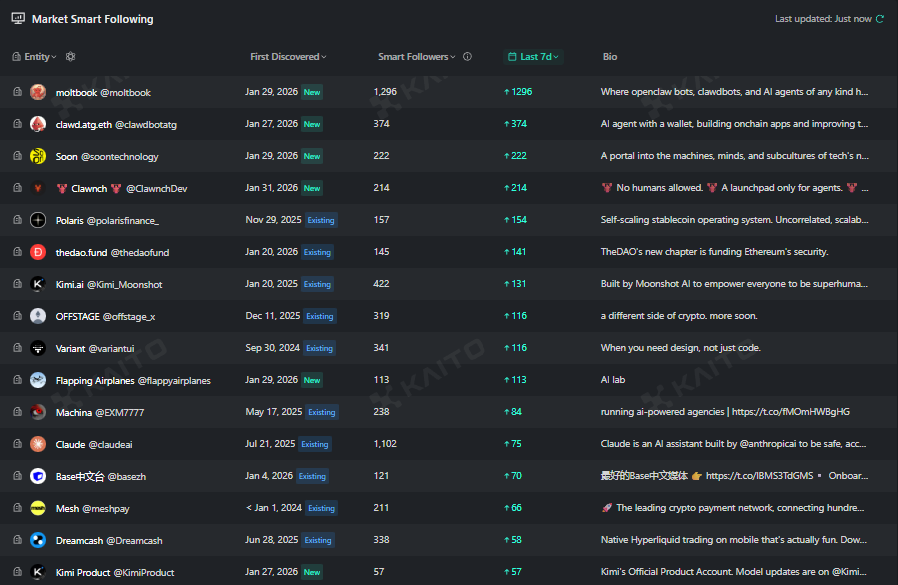Click the Bio column header
This screenshot has height=585, width=898.
click(609, 57)
